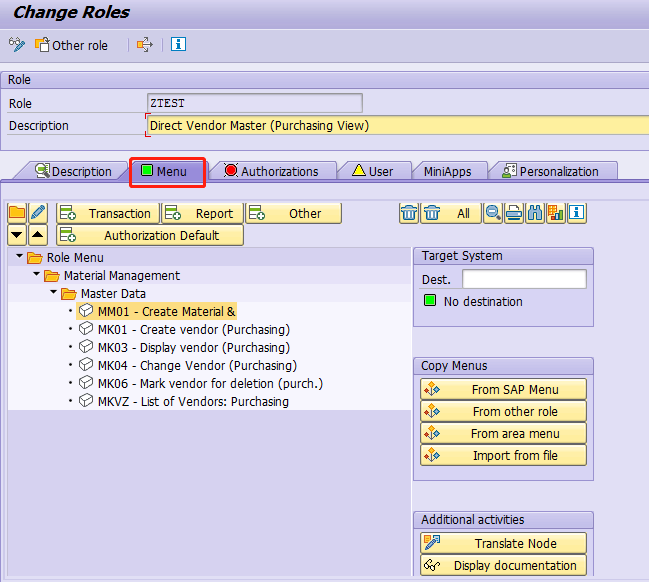The height and width of the screenshot is (582, 649).
Task: Click the Target System Dest. field
Action: coord(524,279)
